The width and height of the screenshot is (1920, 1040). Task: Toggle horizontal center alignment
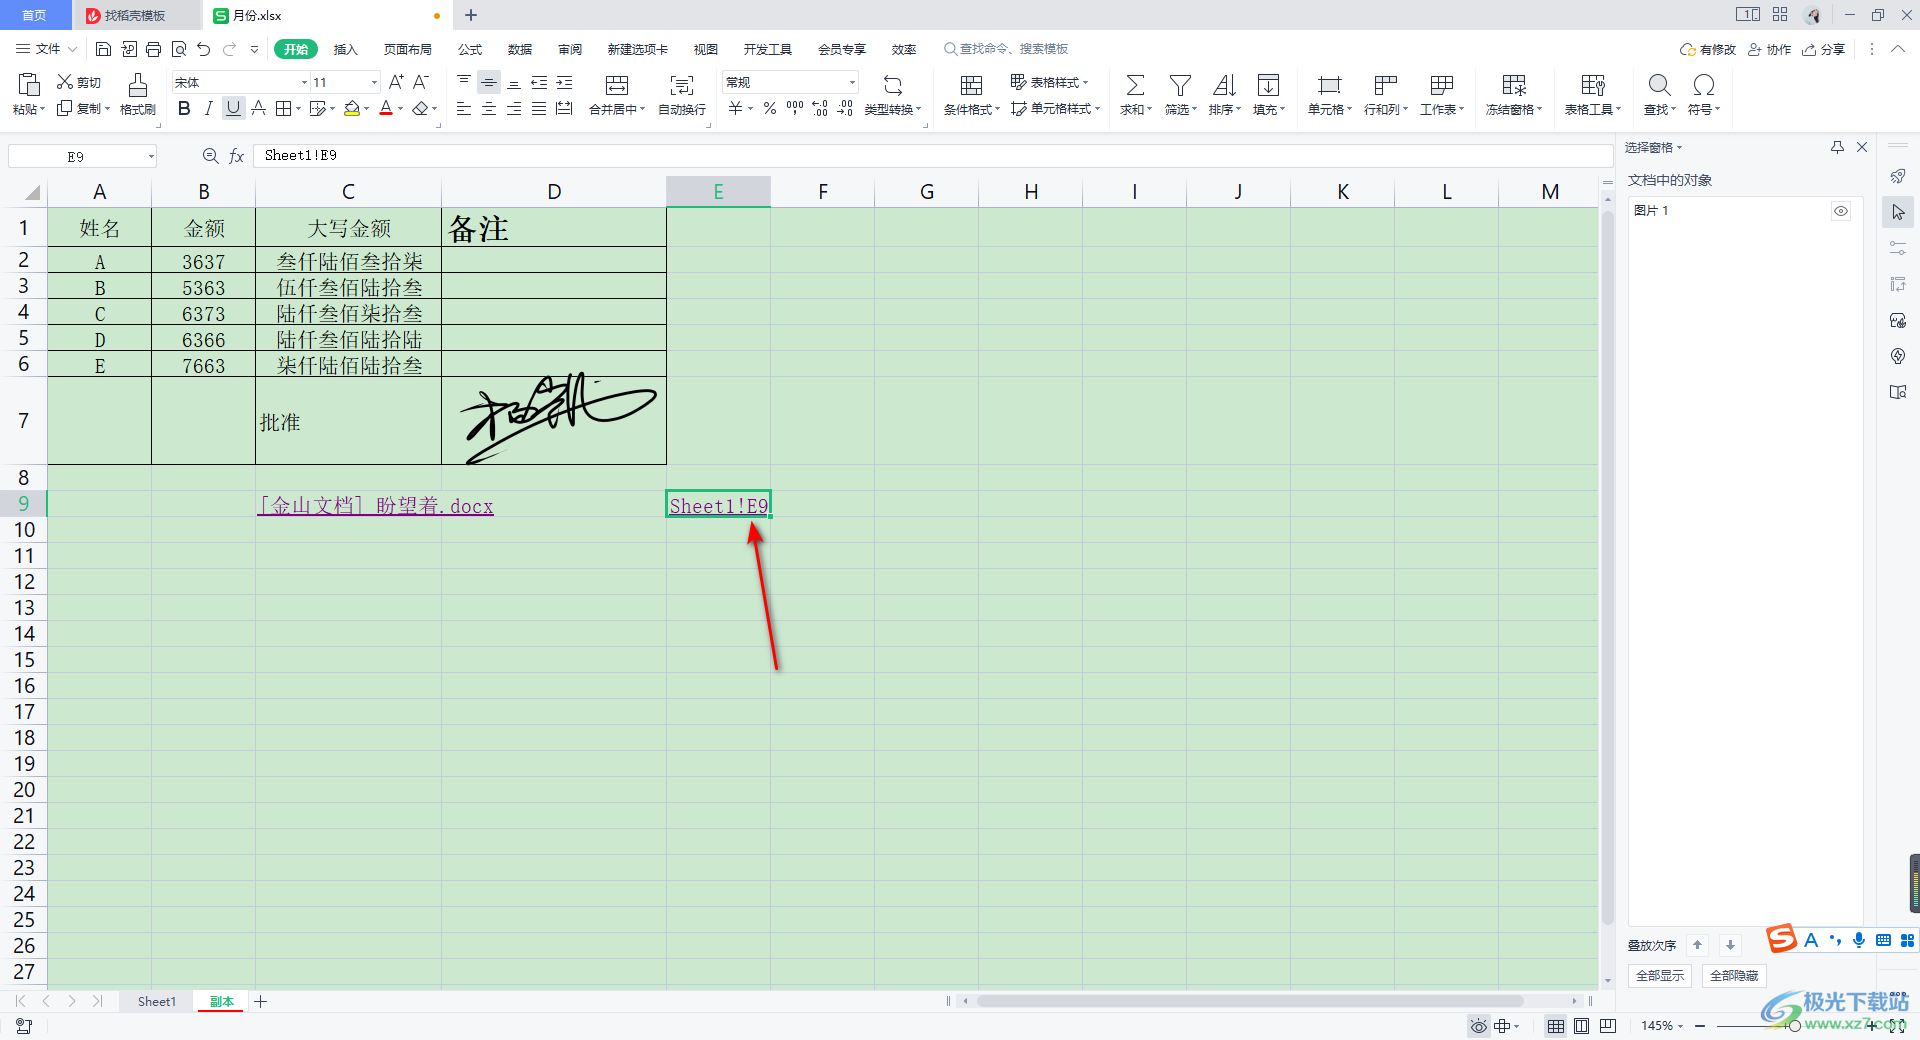click(489, 108)
